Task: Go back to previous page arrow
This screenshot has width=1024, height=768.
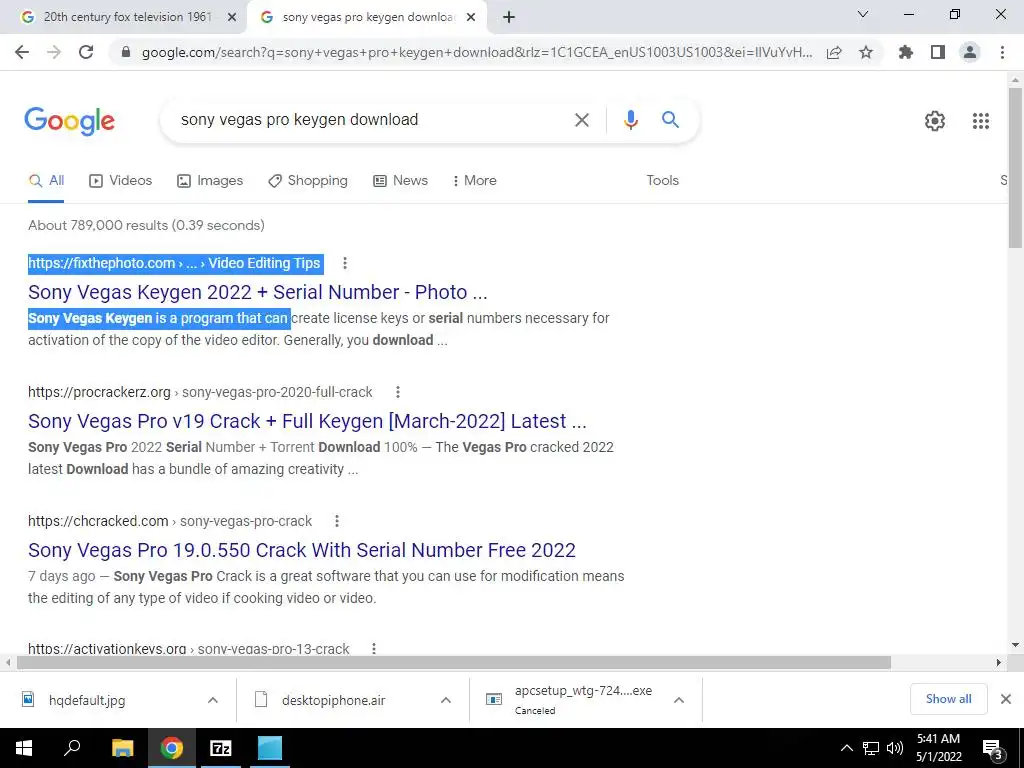Action: 22,52
